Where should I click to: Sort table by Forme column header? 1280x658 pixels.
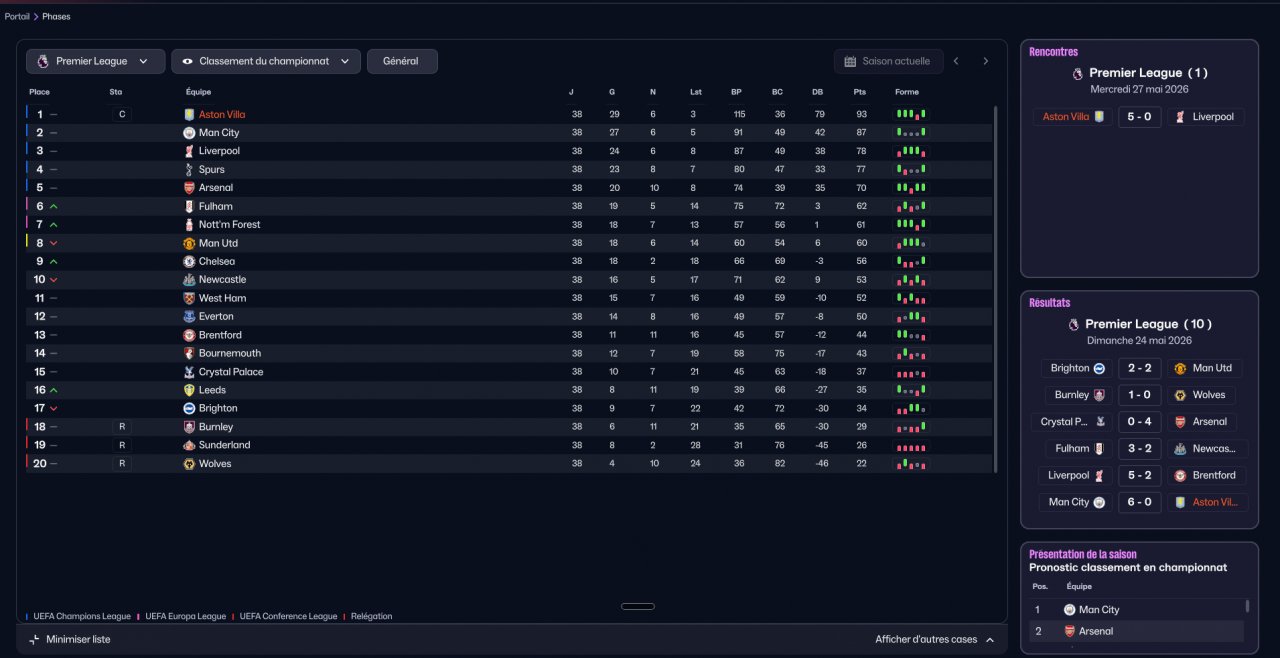(907, 92)
